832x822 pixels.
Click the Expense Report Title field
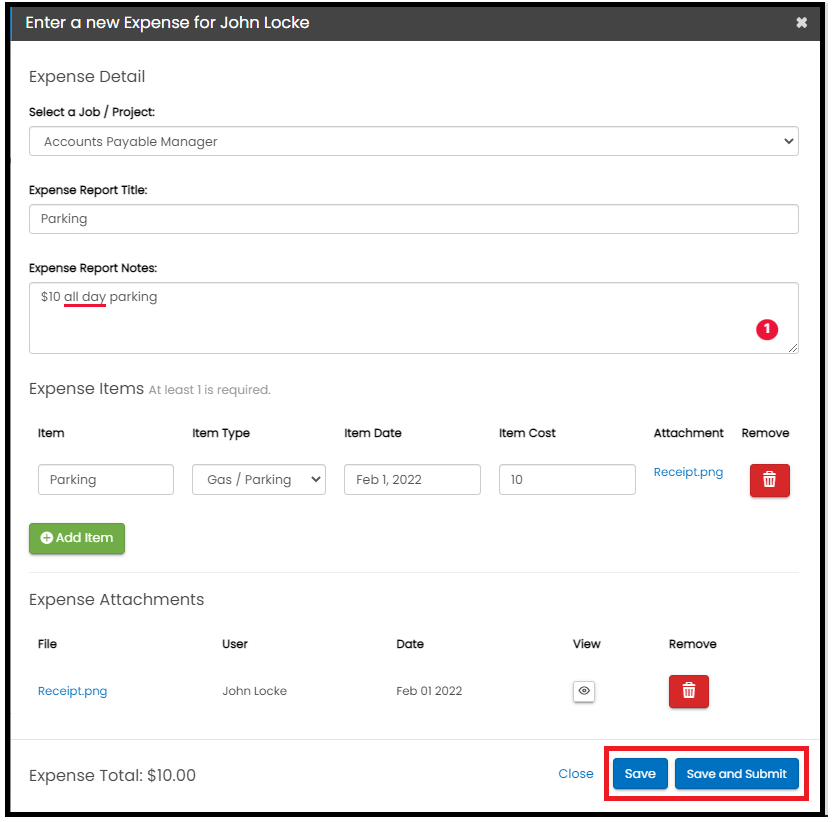pos(414,219)
